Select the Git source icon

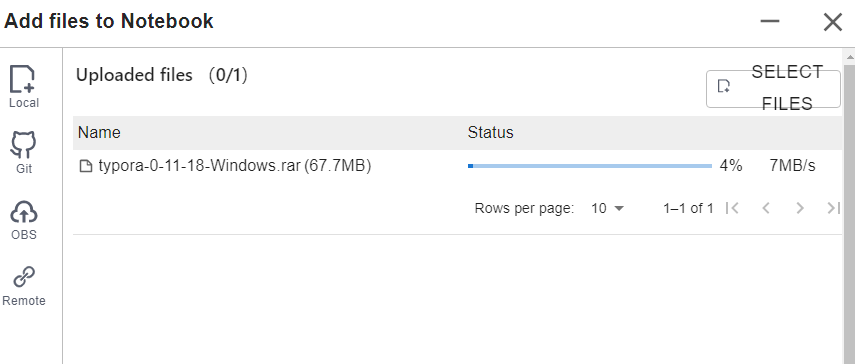pos(23,145)
